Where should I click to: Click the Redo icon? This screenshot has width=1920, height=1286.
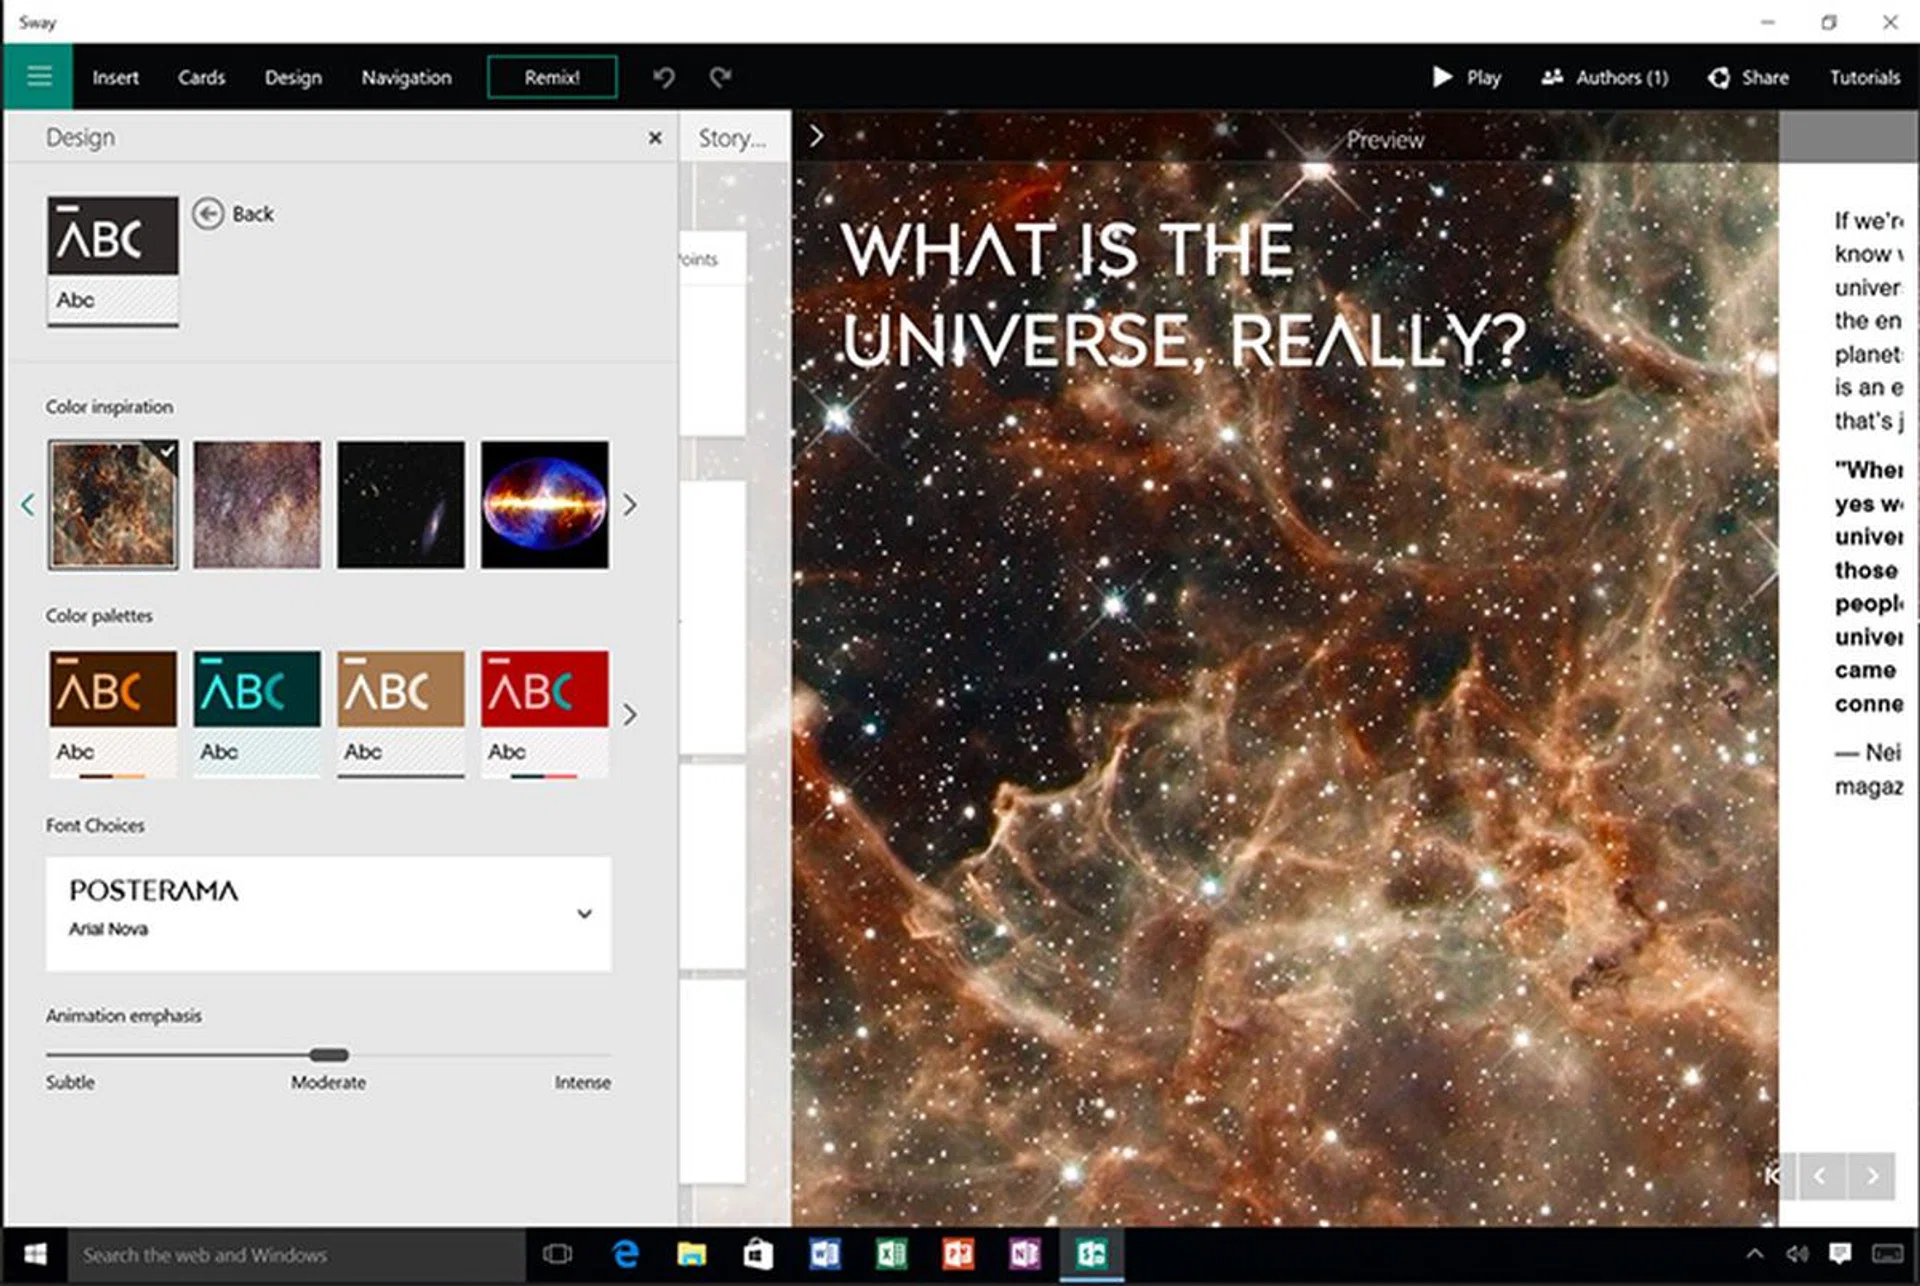tap(722, 77)
